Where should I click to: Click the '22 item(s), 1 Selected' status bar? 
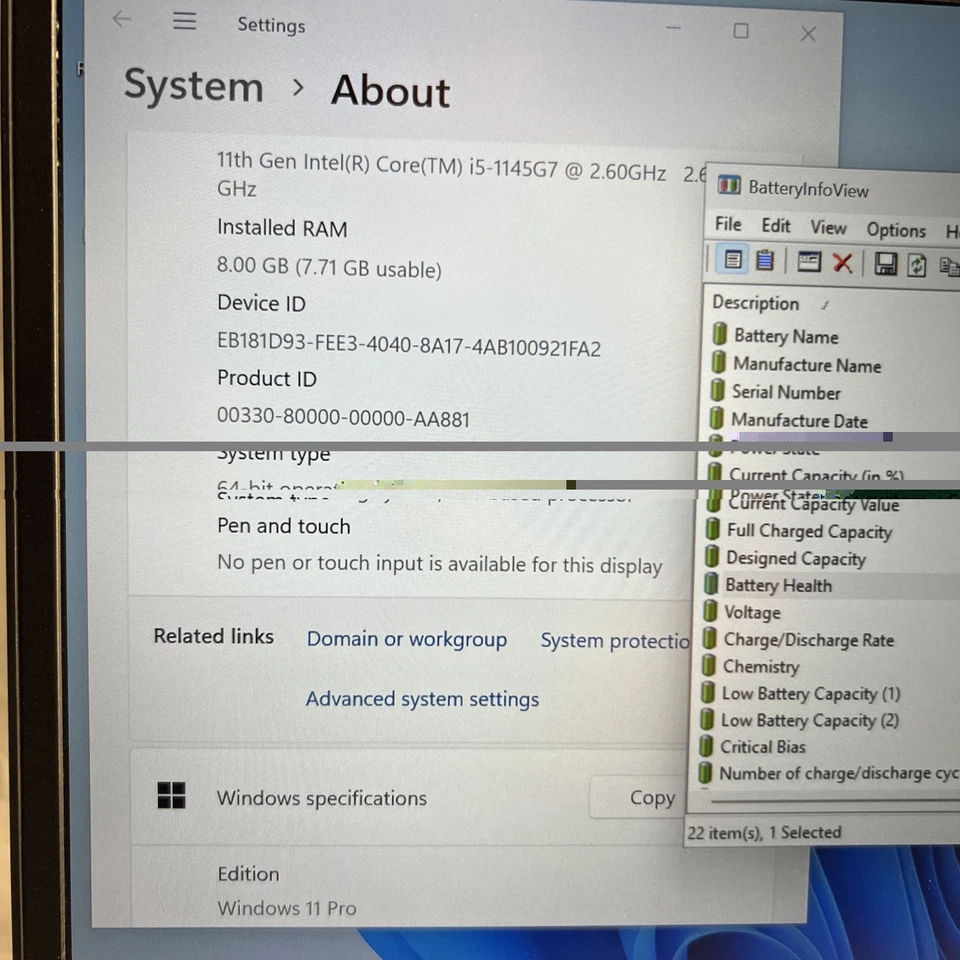pyautogui.click(x=763, y=832)
